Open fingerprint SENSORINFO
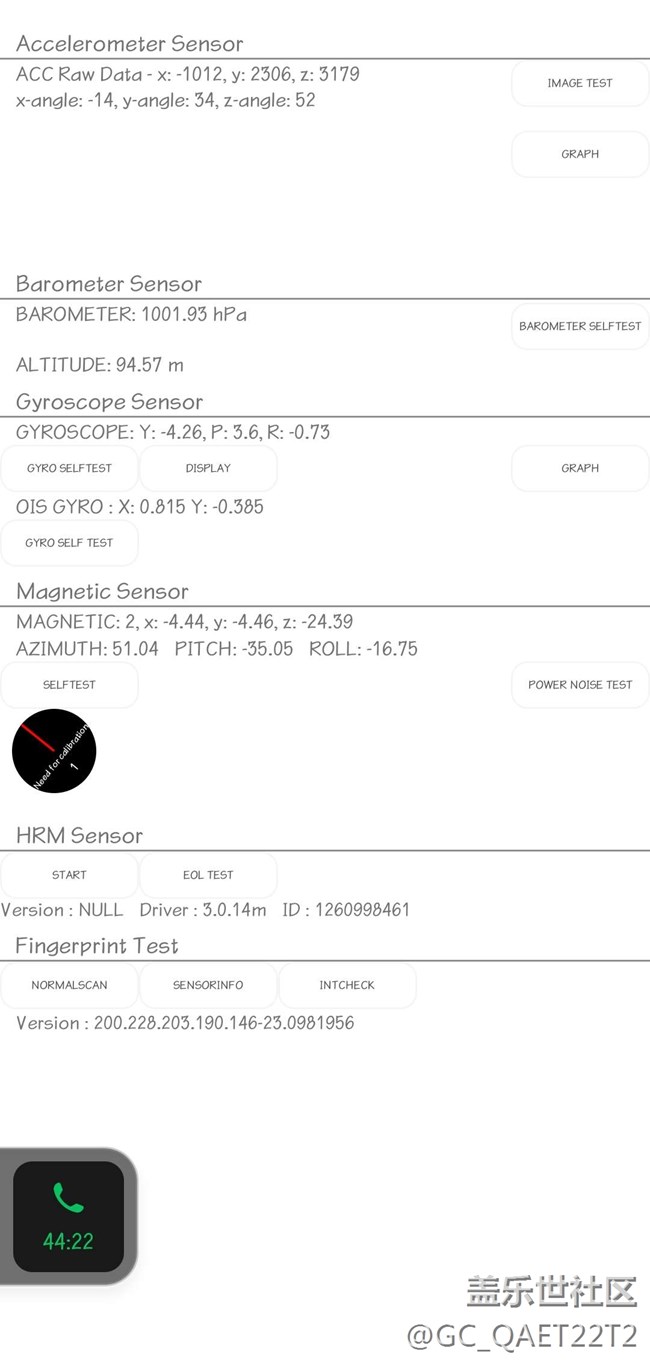The height and width of the screenshot is (1372, 650). tap(208, 985)
